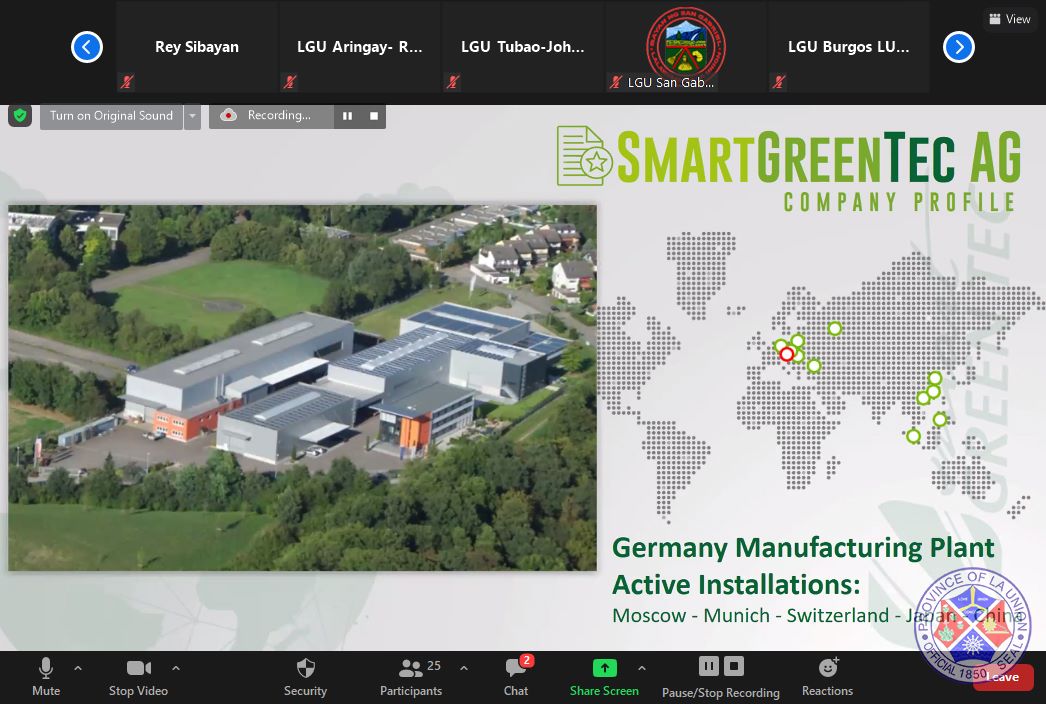Pause recording from the top recording bar
Viewport: 1046px width, 704px height.
click(347, 115)
